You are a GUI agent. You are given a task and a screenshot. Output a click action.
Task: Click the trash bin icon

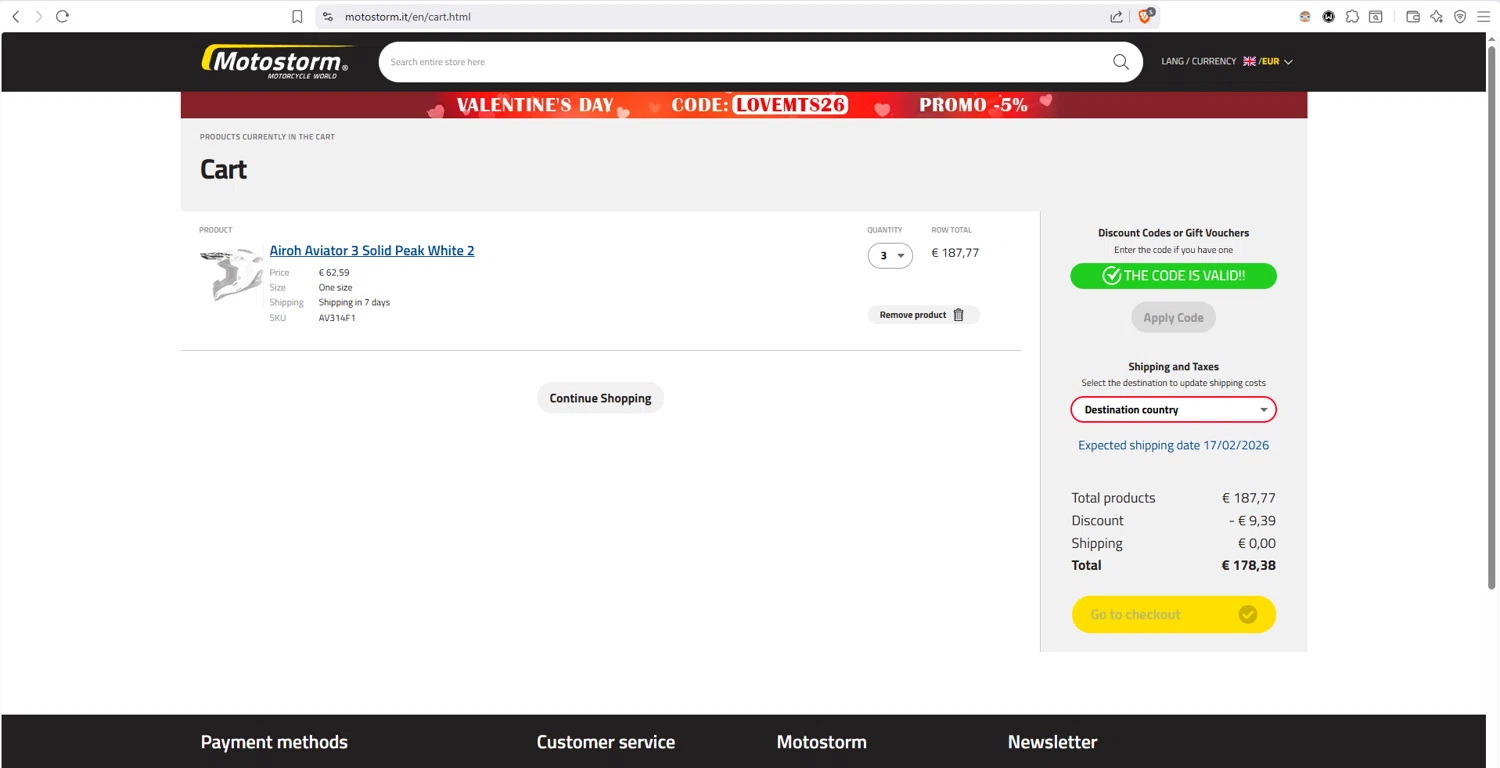pyautogui.click(x=958, y=314)
